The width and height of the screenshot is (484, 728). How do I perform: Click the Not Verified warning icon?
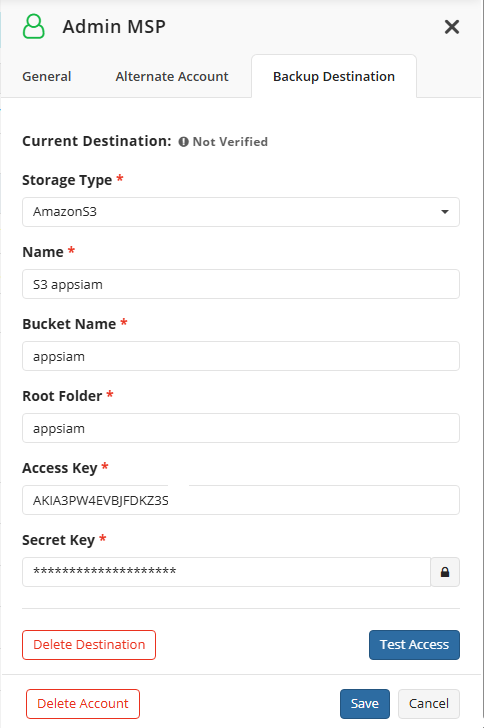tap(183, 142)
